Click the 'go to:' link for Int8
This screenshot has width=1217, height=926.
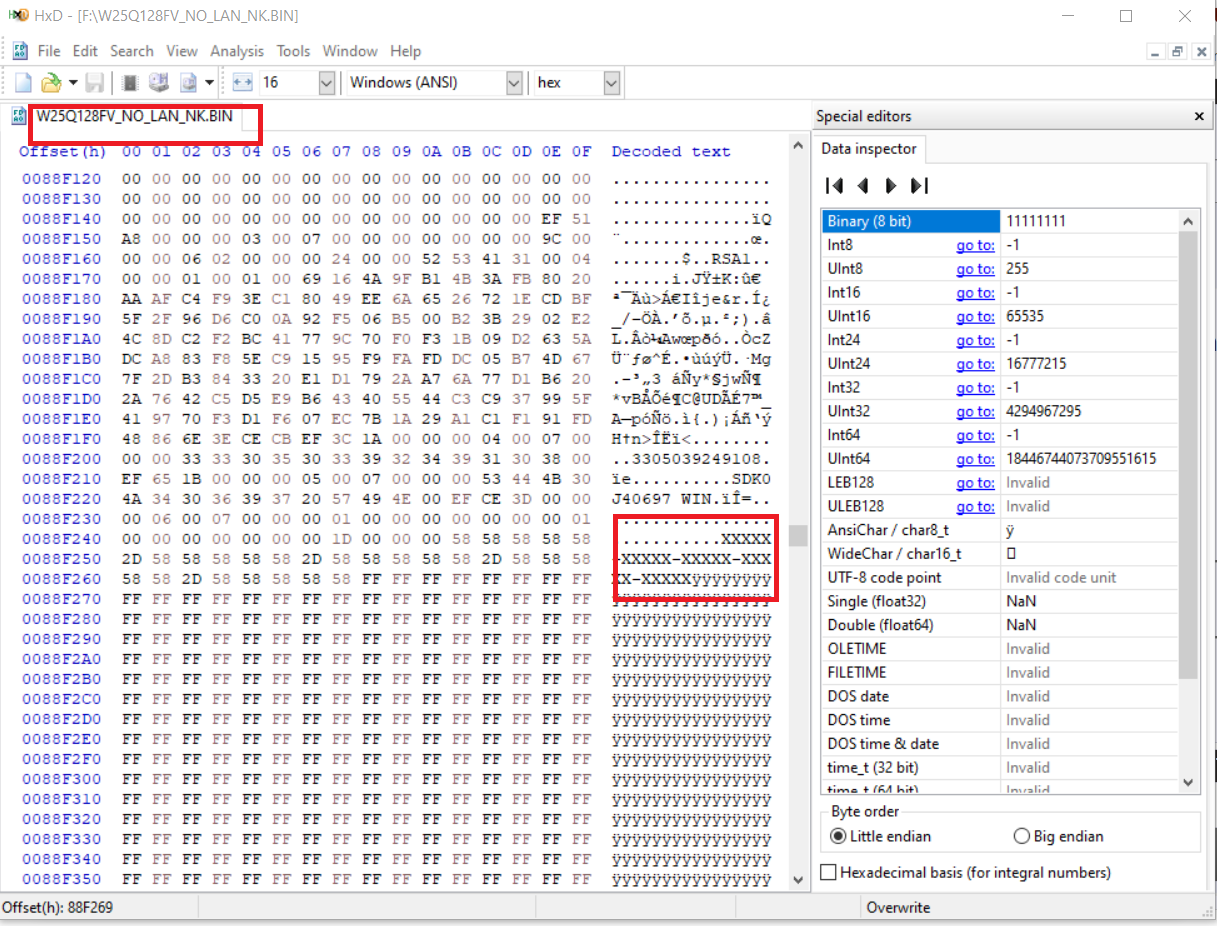(974, 245)
